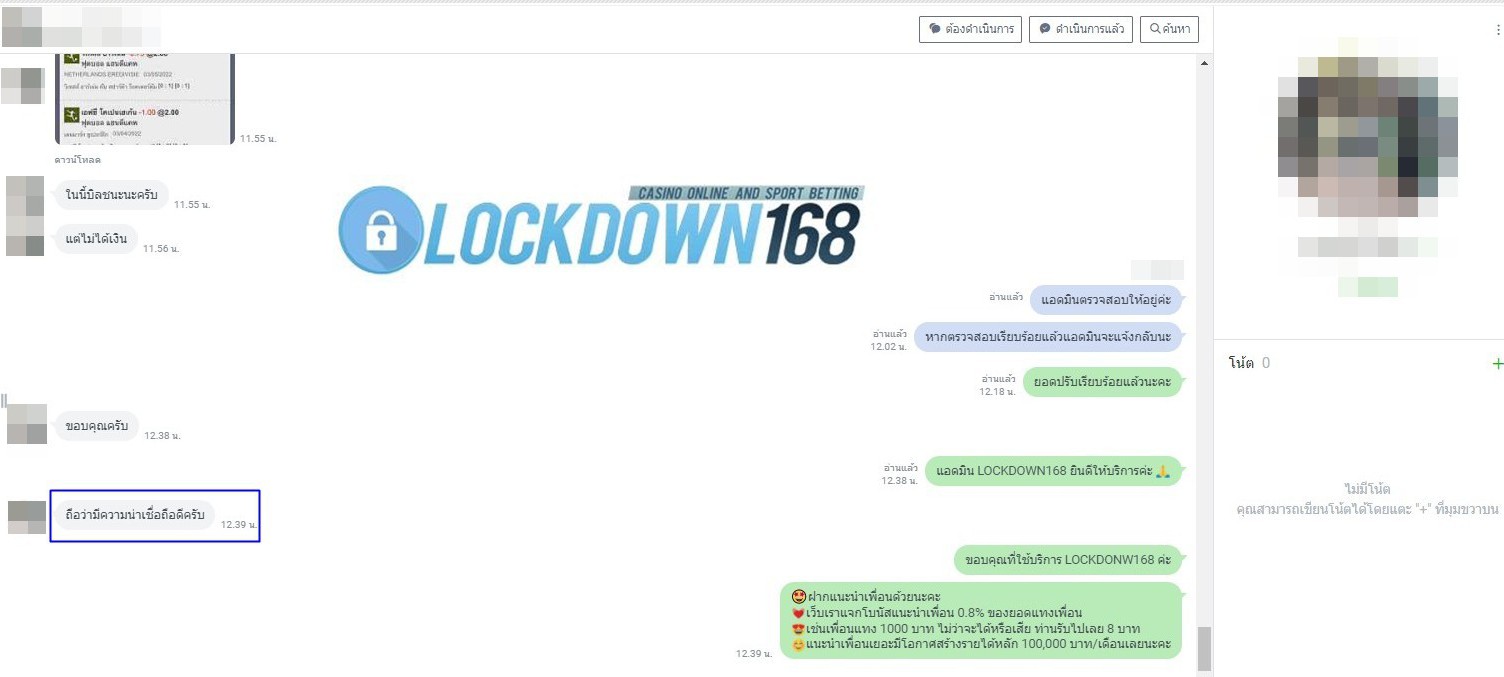Click the magnifier icon in the ค้นหา button

point(1156,29)
